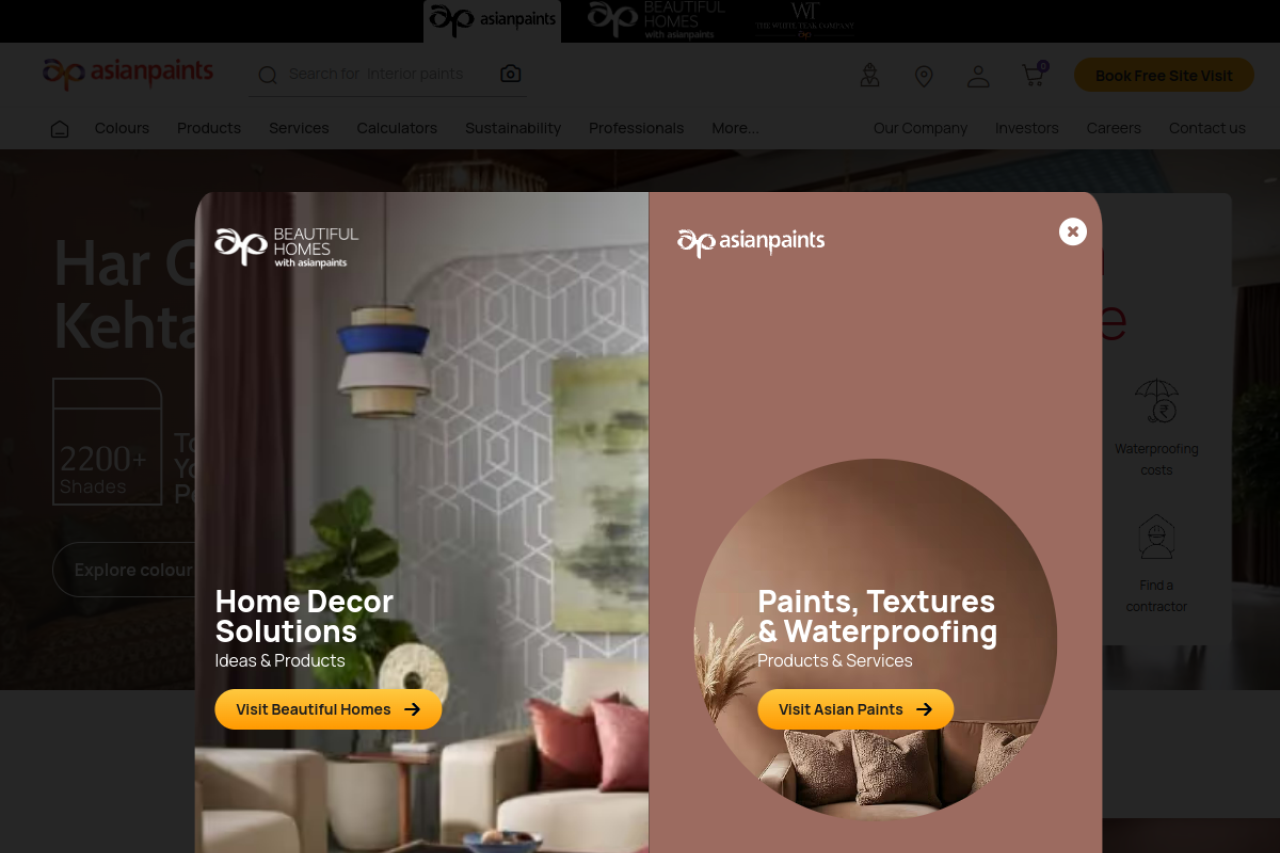The height and width of the screenshot is (853, 1280).
Task: Close the popup with the X icon
Action: point(1073,232)
